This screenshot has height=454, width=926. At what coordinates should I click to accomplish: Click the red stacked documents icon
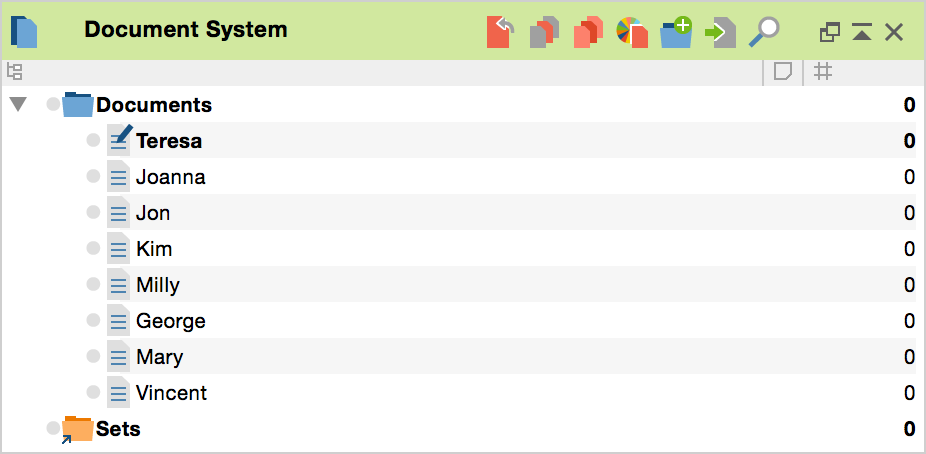587,31
